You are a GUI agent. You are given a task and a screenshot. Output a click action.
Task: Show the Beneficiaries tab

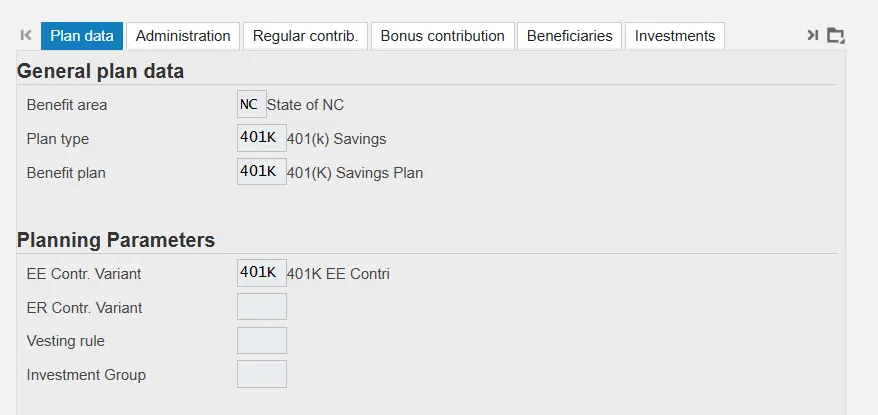569,36
